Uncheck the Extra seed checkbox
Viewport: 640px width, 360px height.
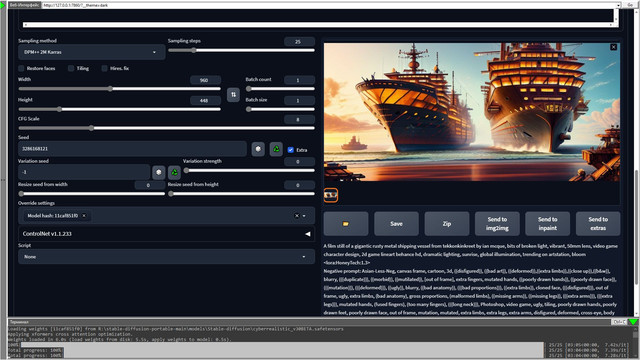291,150
